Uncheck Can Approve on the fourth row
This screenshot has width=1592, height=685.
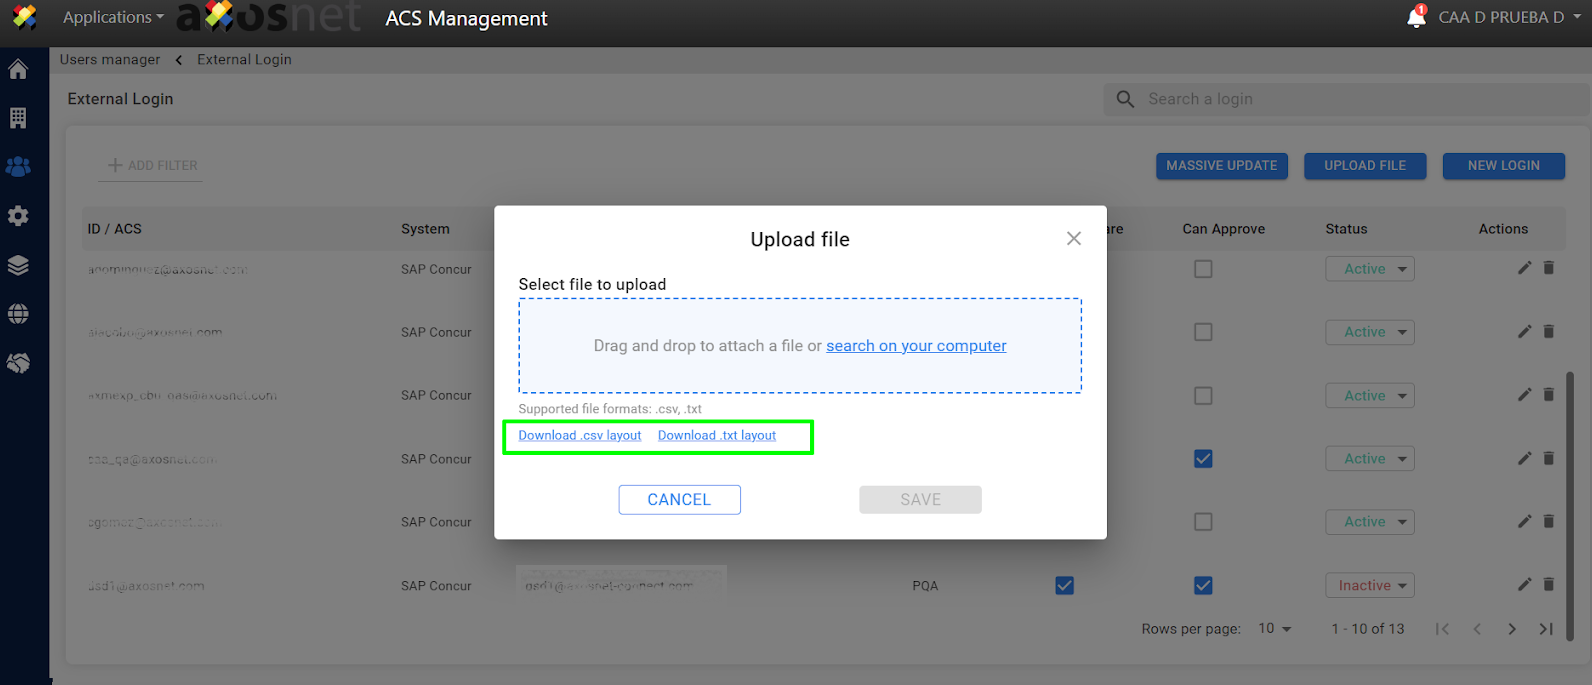pyautogui.click(x=1203, y=459)
